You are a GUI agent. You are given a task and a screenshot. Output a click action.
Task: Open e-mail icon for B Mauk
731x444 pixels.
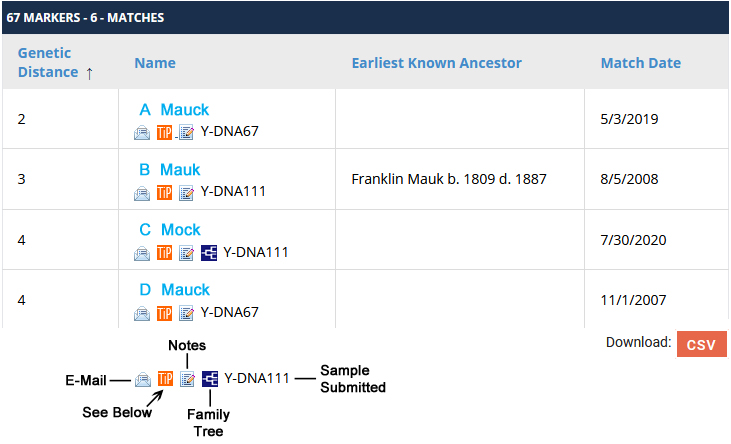coord(142,192)
